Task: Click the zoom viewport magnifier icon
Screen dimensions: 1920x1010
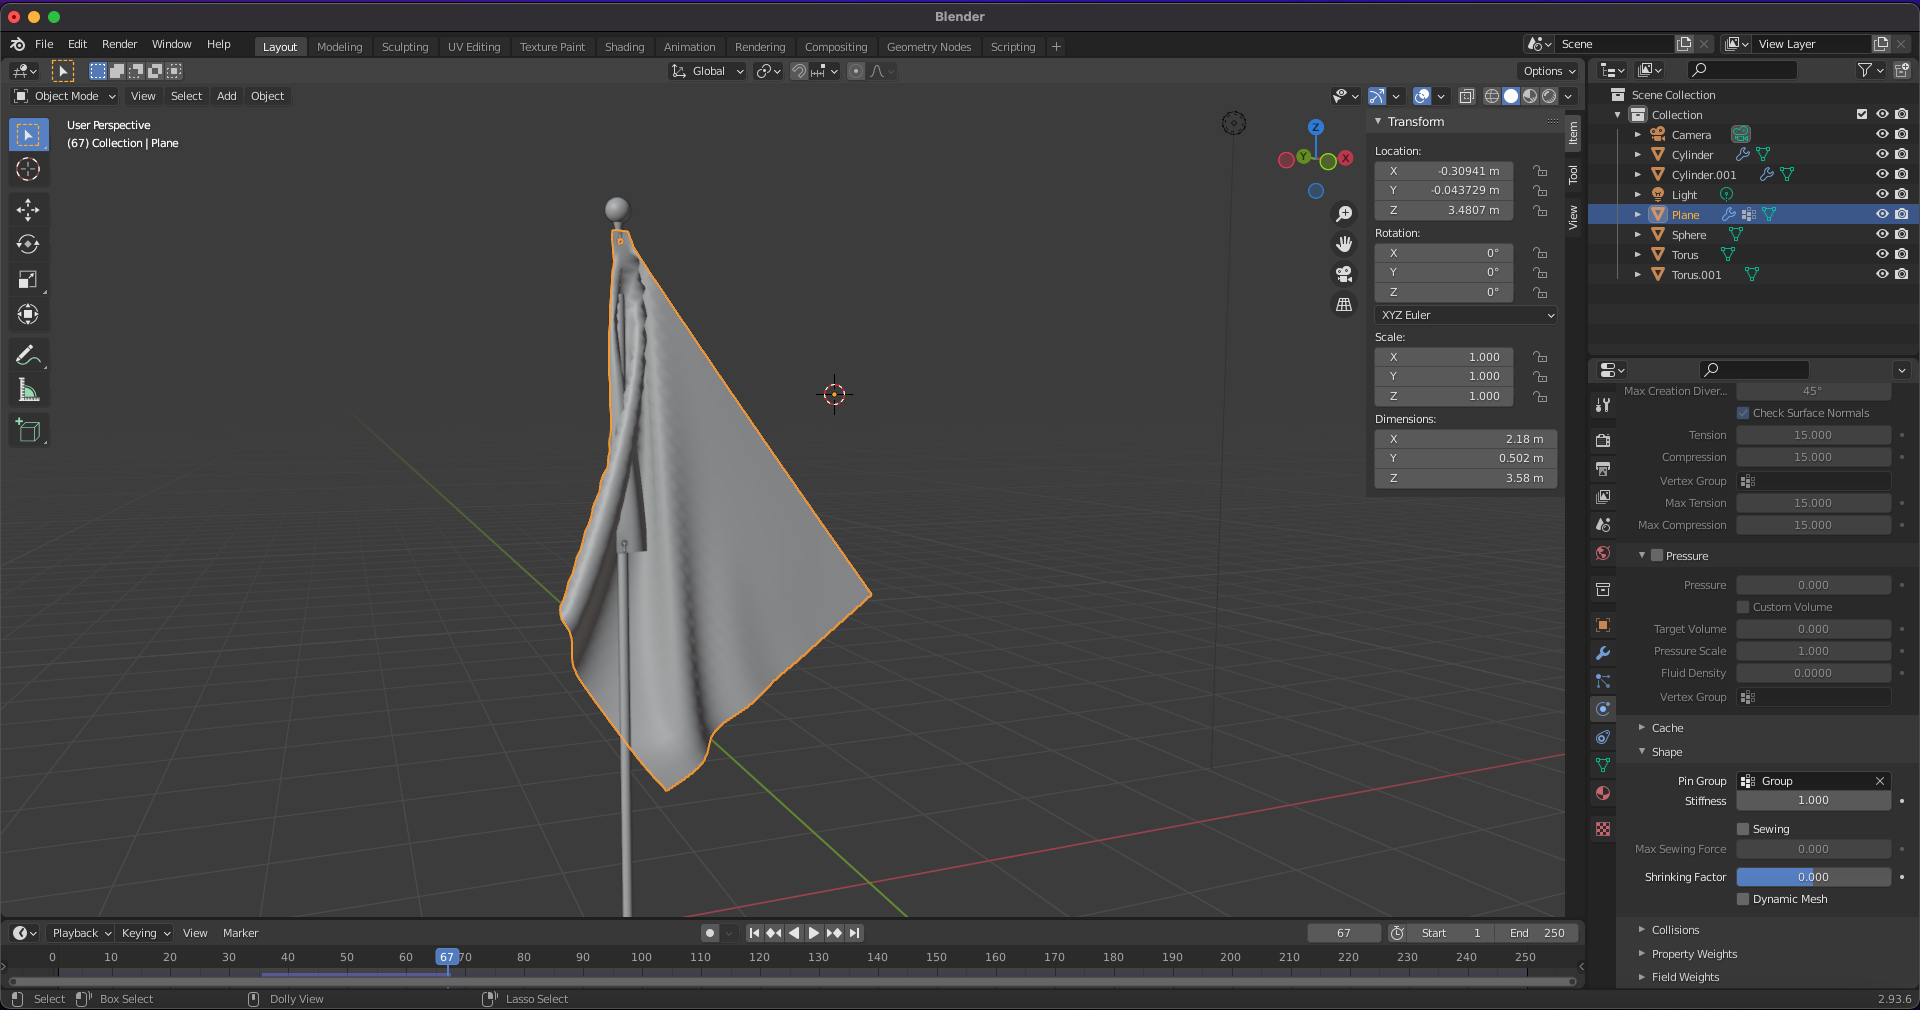Action: [x=1344, y=214]
